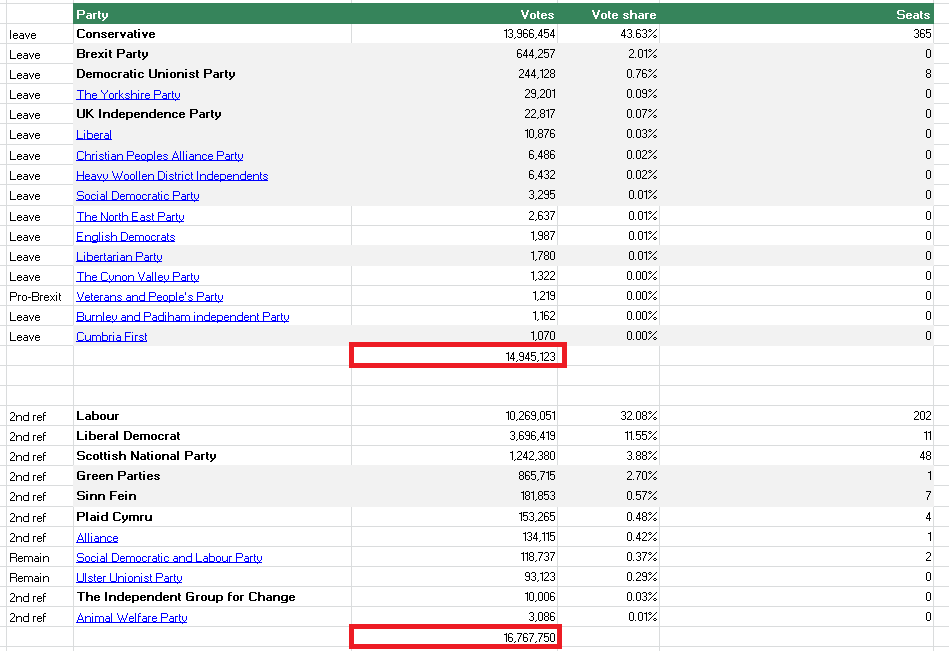Select Liberal Democrat vote share 11.55% cell
Screen dimensions: 949x651
(608, 436)
